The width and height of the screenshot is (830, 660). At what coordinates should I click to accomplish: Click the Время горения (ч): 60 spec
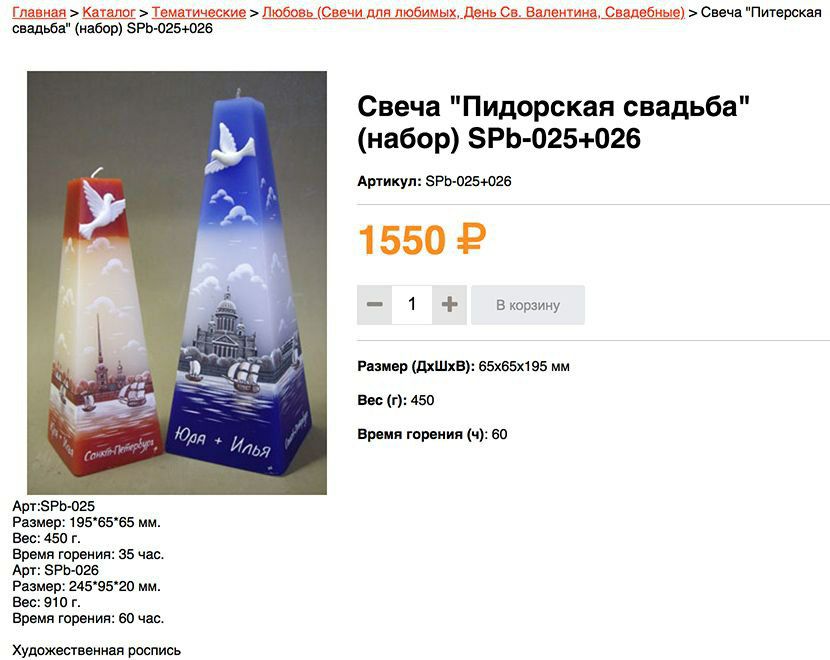click(432, 435)
